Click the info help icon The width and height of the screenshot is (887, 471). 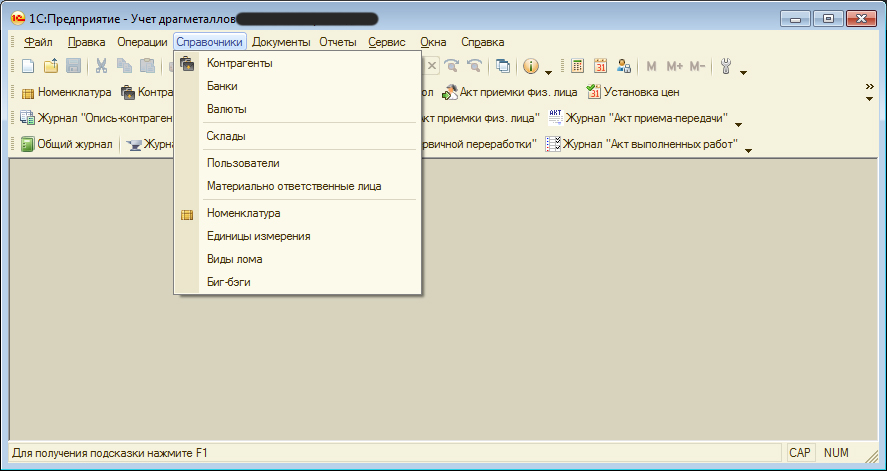pyautogui.click(x=531, y=66)
